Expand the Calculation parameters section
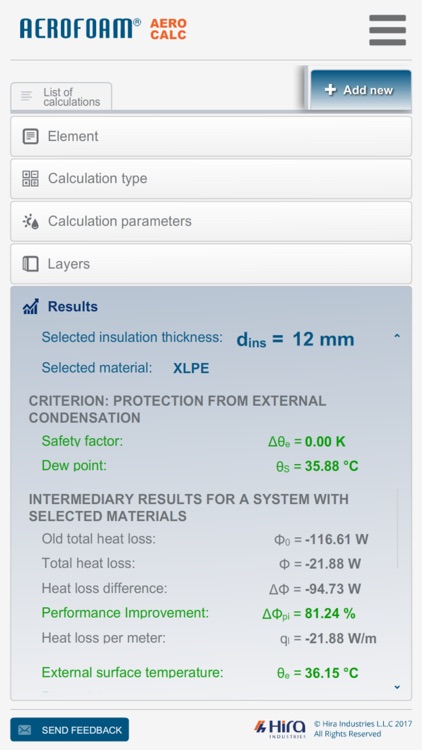The width and height of the screenshot is (422, 750). (211, 221)
